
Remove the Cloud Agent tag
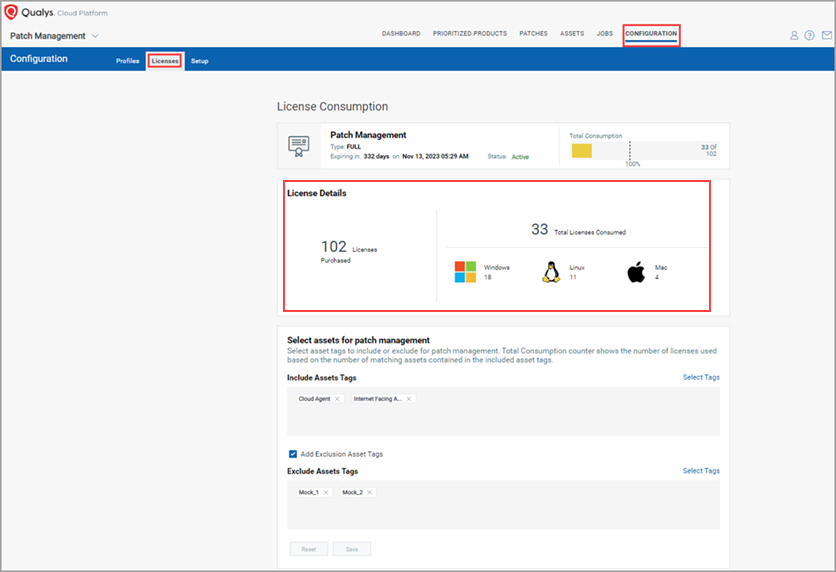click(x=337, y=399)
